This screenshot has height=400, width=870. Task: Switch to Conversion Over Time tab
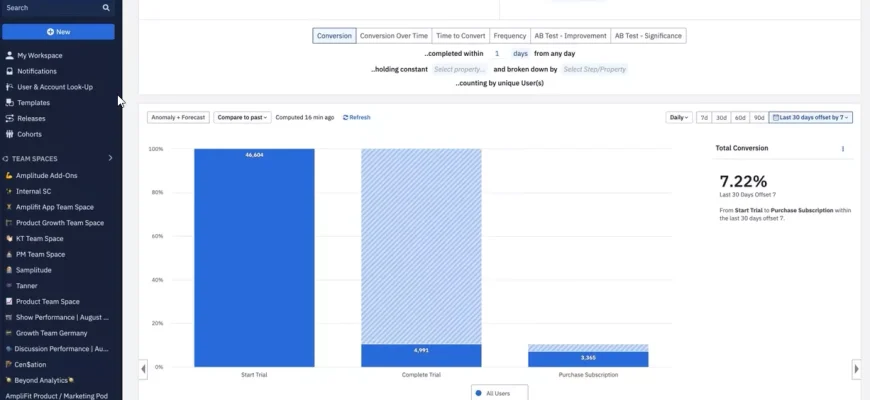394,36
